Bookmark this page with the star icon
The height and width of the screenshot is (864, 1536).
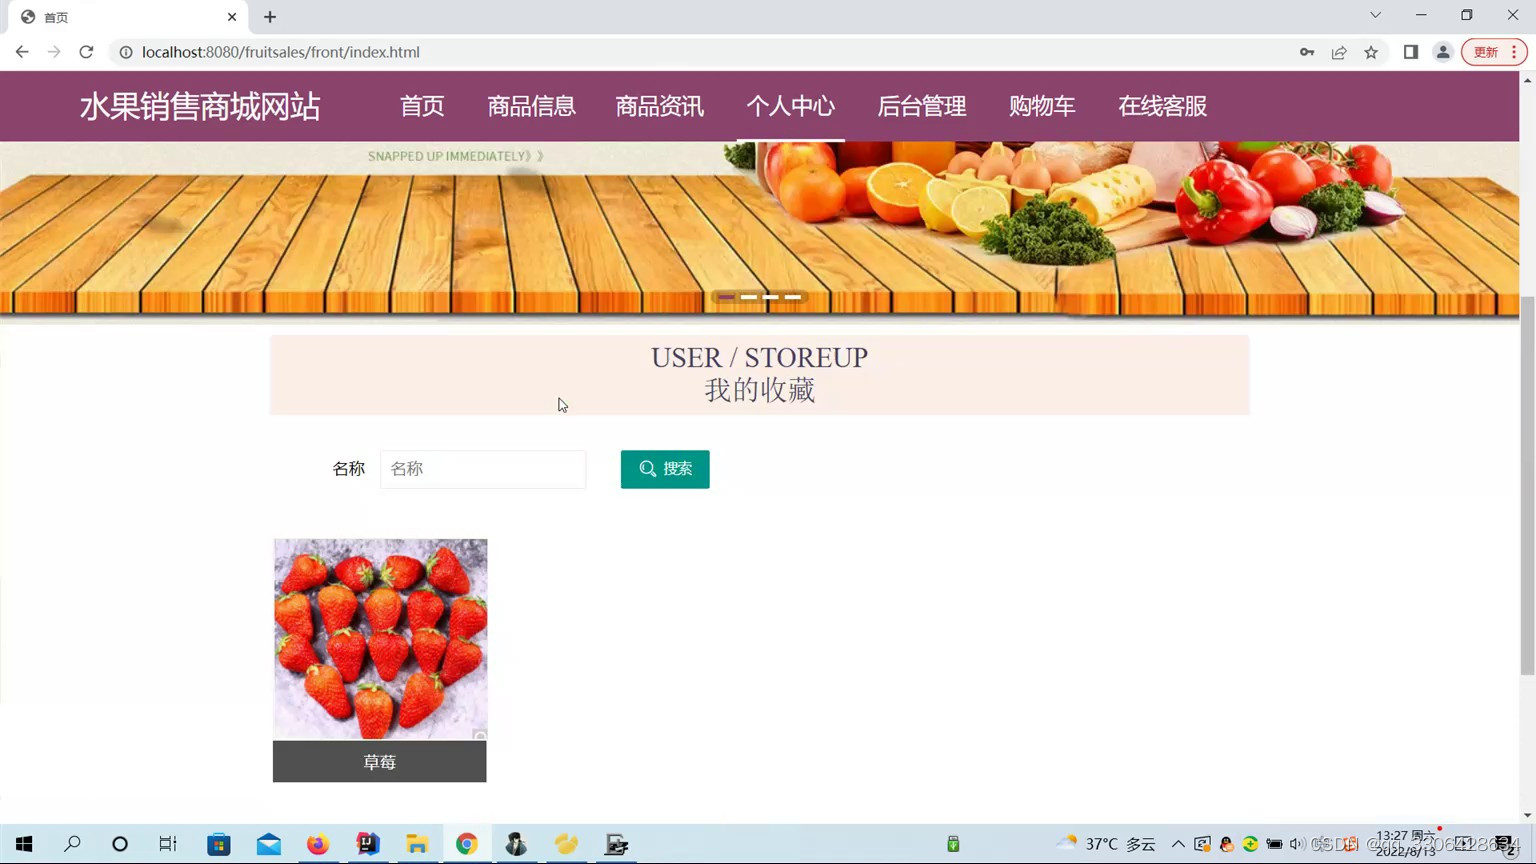1371,52
